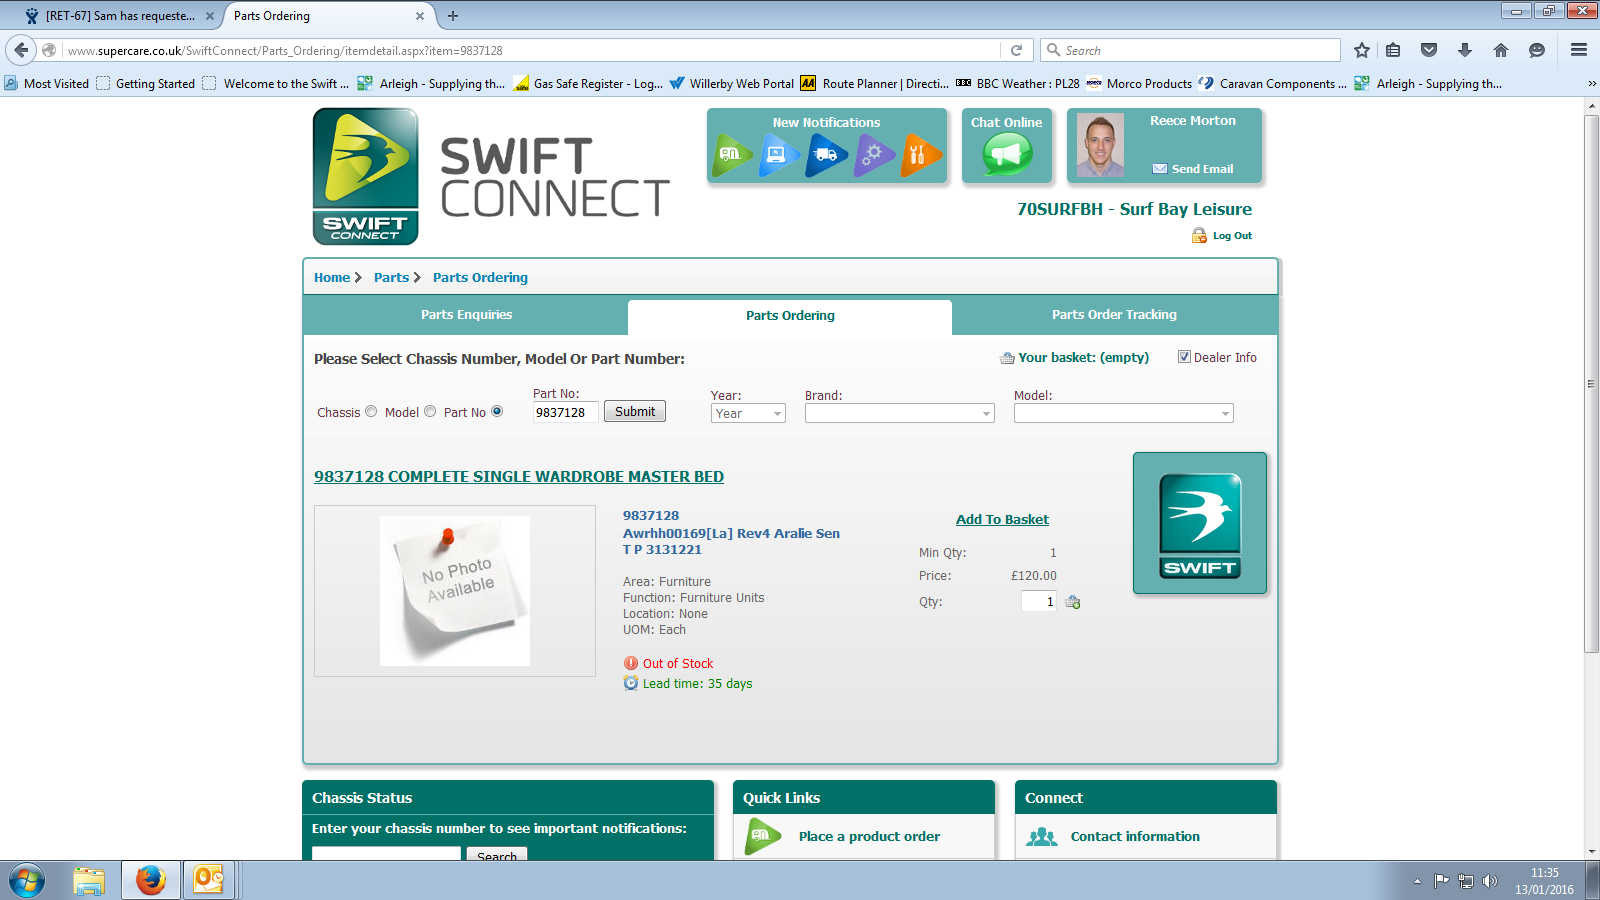
Task: Click the orange tools notification icon
Action: (x=921, y=155)
